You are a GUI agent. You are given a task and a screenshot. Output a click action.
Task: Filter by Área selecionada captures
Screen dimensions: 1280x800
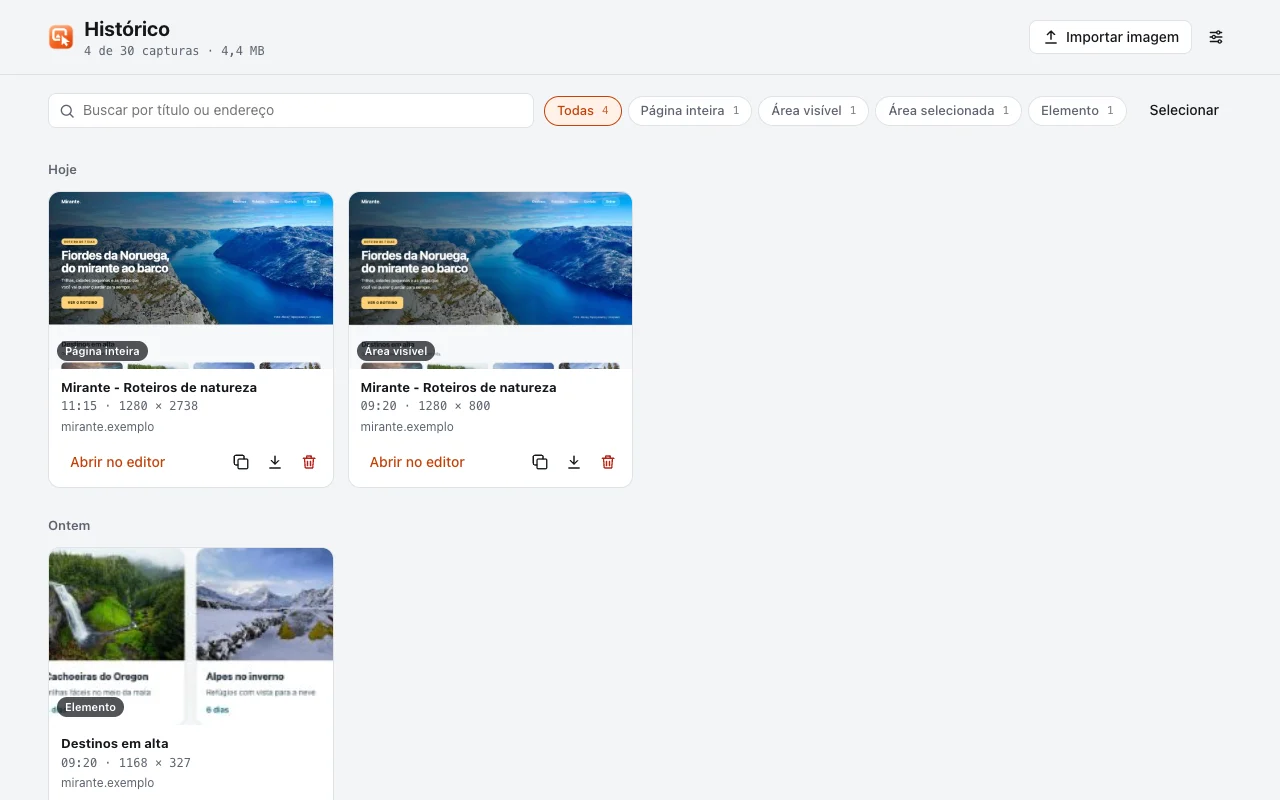point(948,111)
